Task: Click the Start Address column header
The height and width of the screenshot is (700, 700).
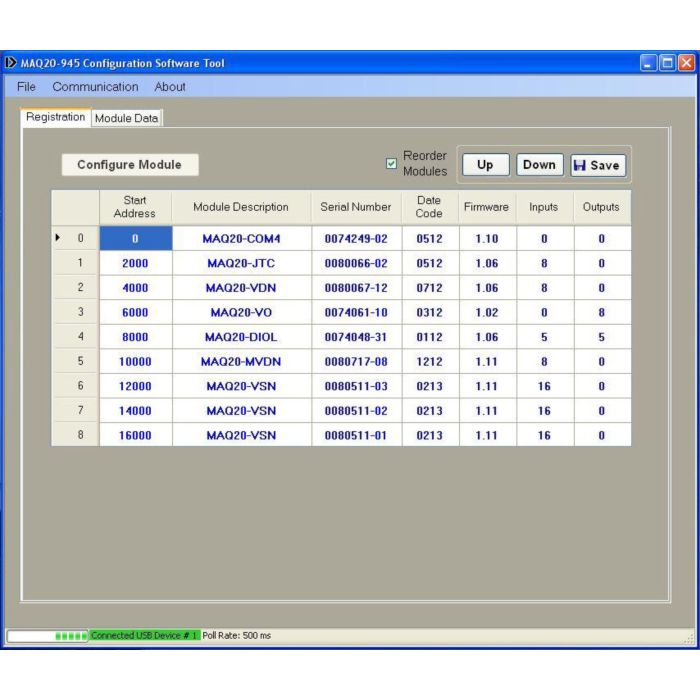Action: coord(135,207)
